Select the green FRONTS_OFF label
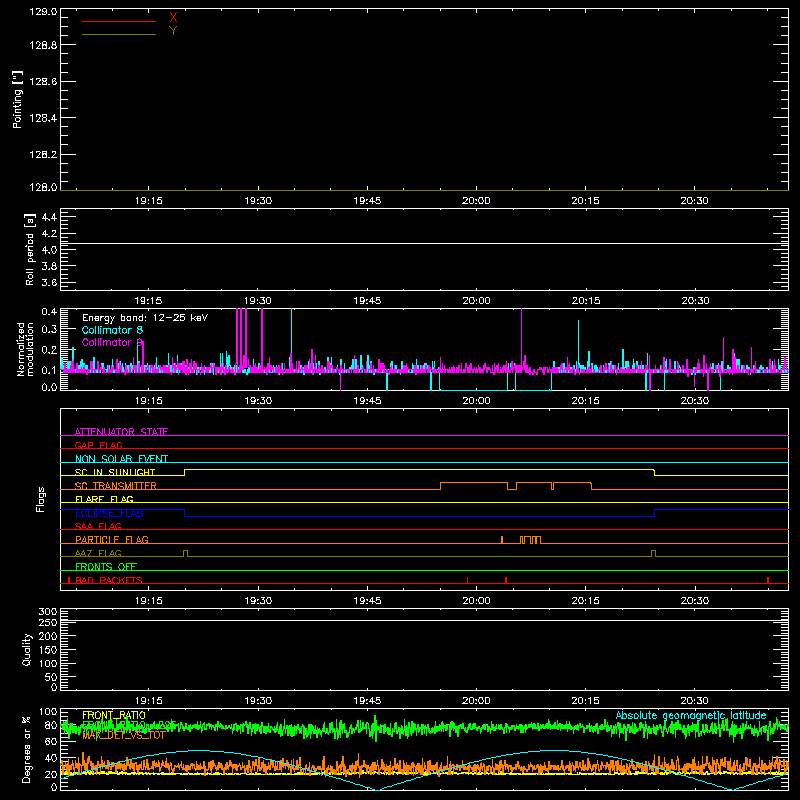 point(106,567)
